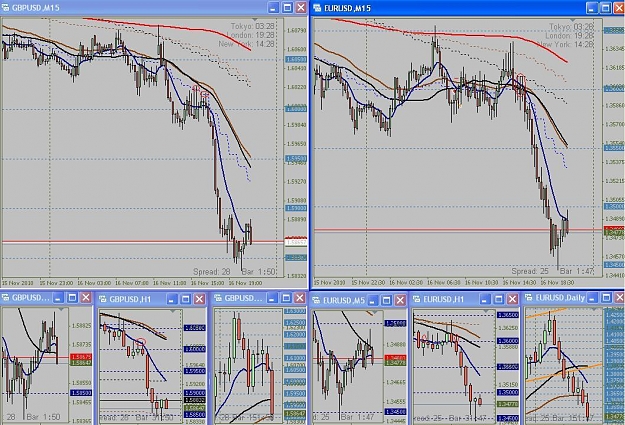Click the chart icon of the GBPUSD window right of GBPUSD,H1

tap(218, 298)
